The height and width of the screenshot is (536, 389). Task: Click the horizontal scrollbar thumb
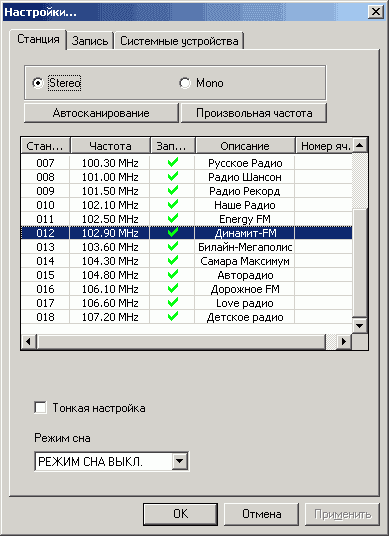click(181, 341)
